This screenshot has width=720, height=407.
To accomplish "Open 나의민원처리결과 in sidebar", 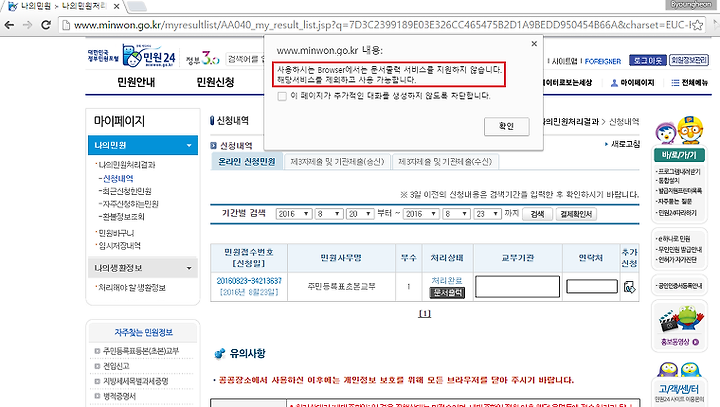I will click(x=127, y=164).
